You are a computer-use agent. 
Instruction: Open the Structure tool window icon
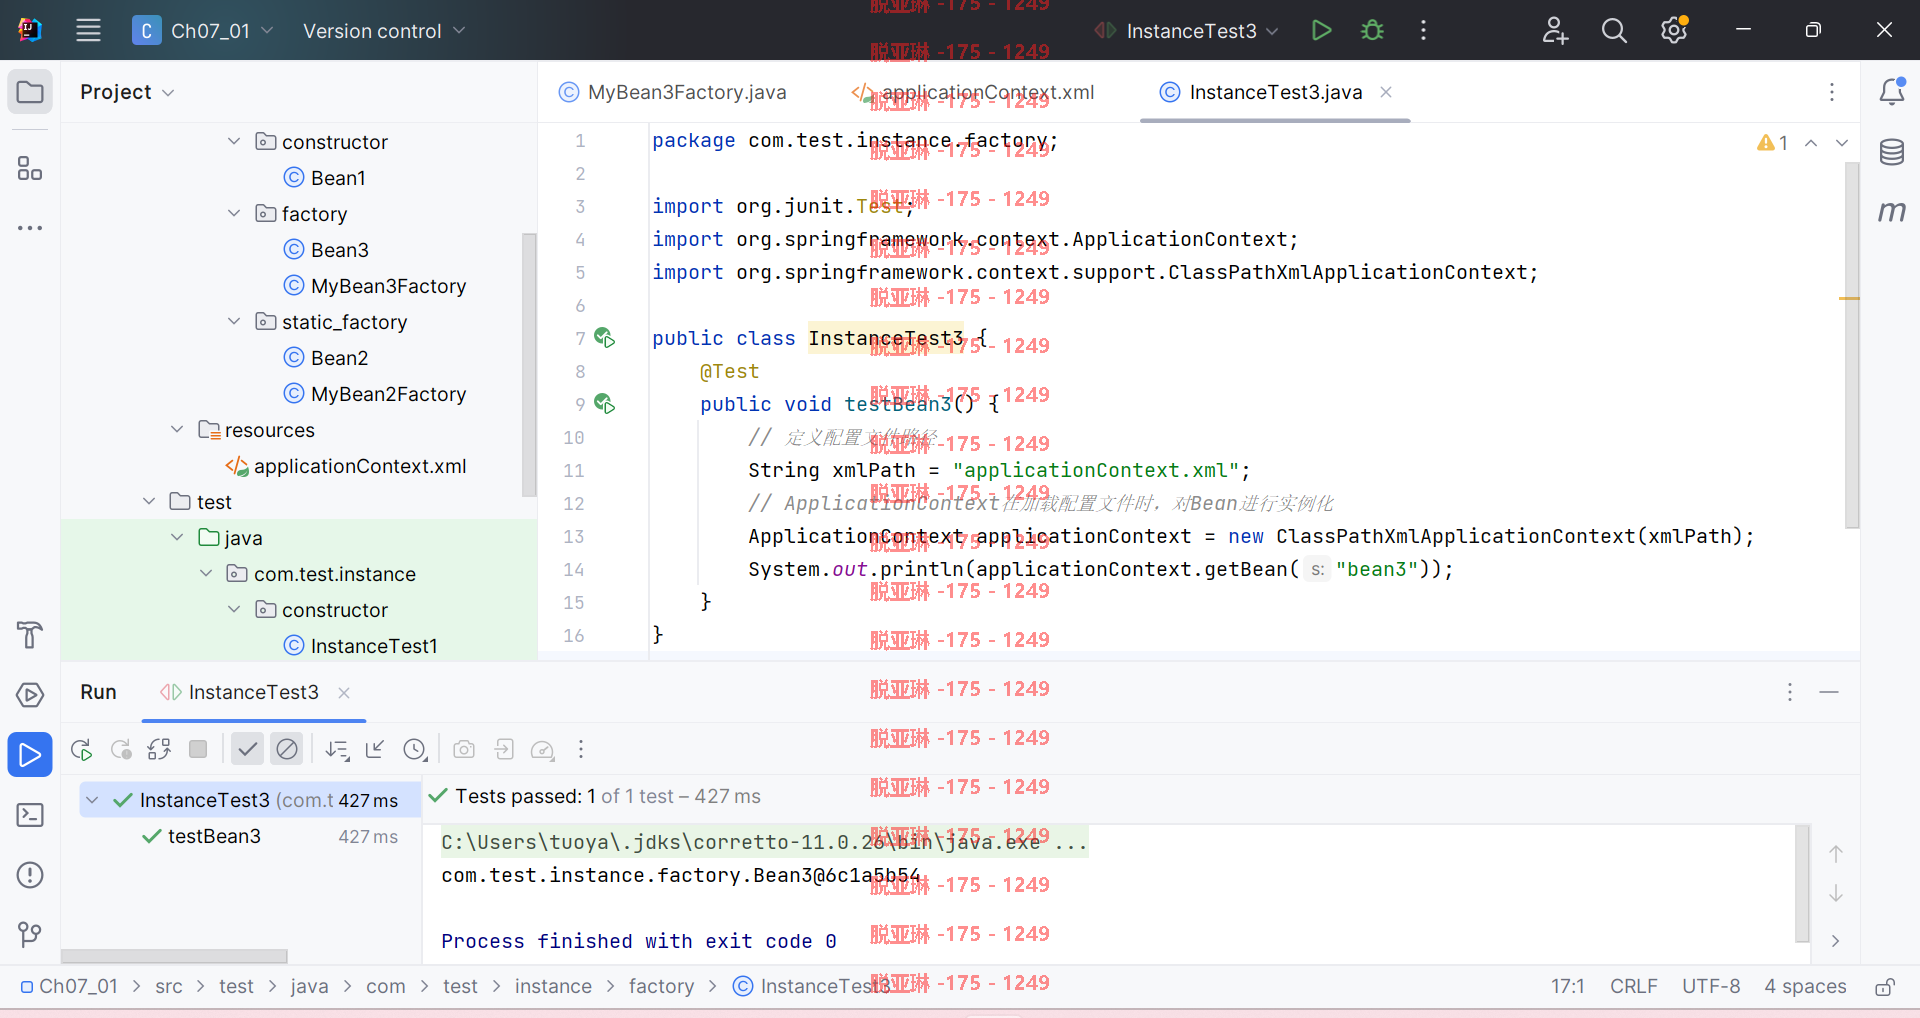tap(30, 168)
